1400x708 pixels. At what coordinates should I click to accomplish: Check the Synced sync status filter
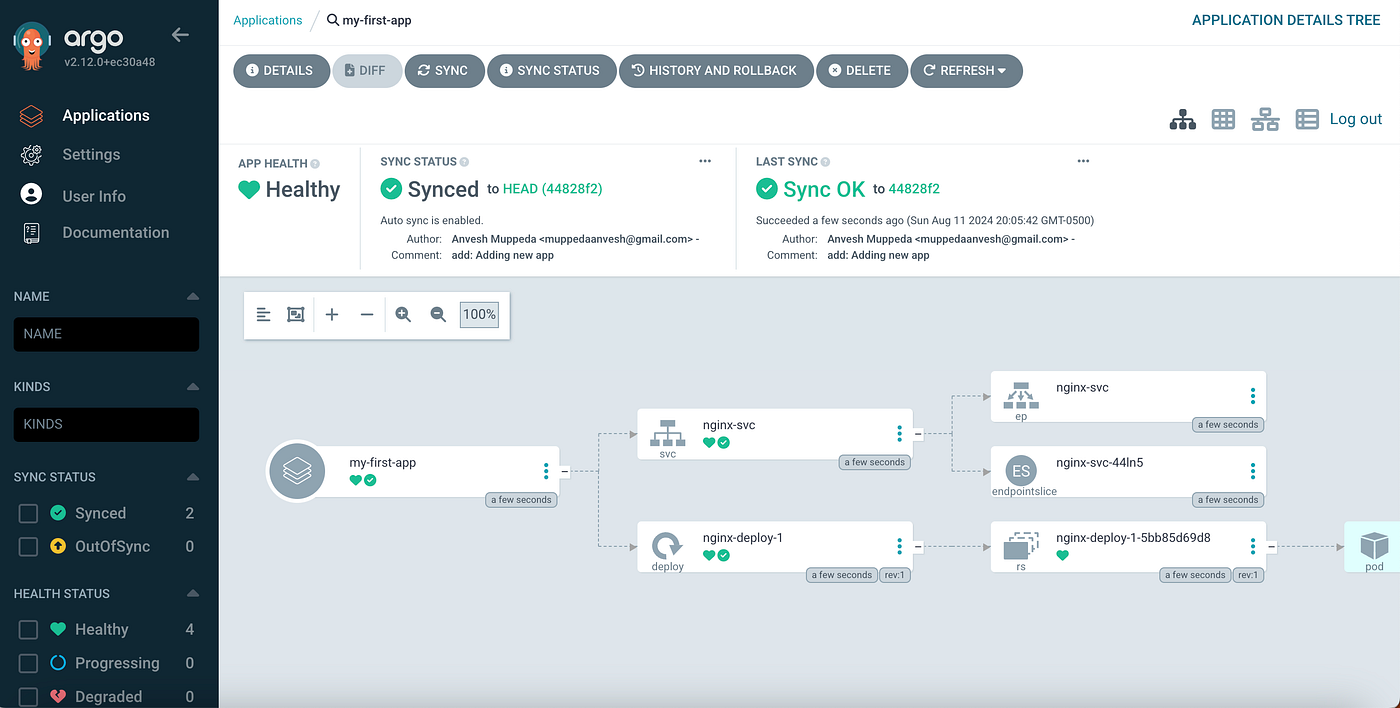[x=30, y=512]
